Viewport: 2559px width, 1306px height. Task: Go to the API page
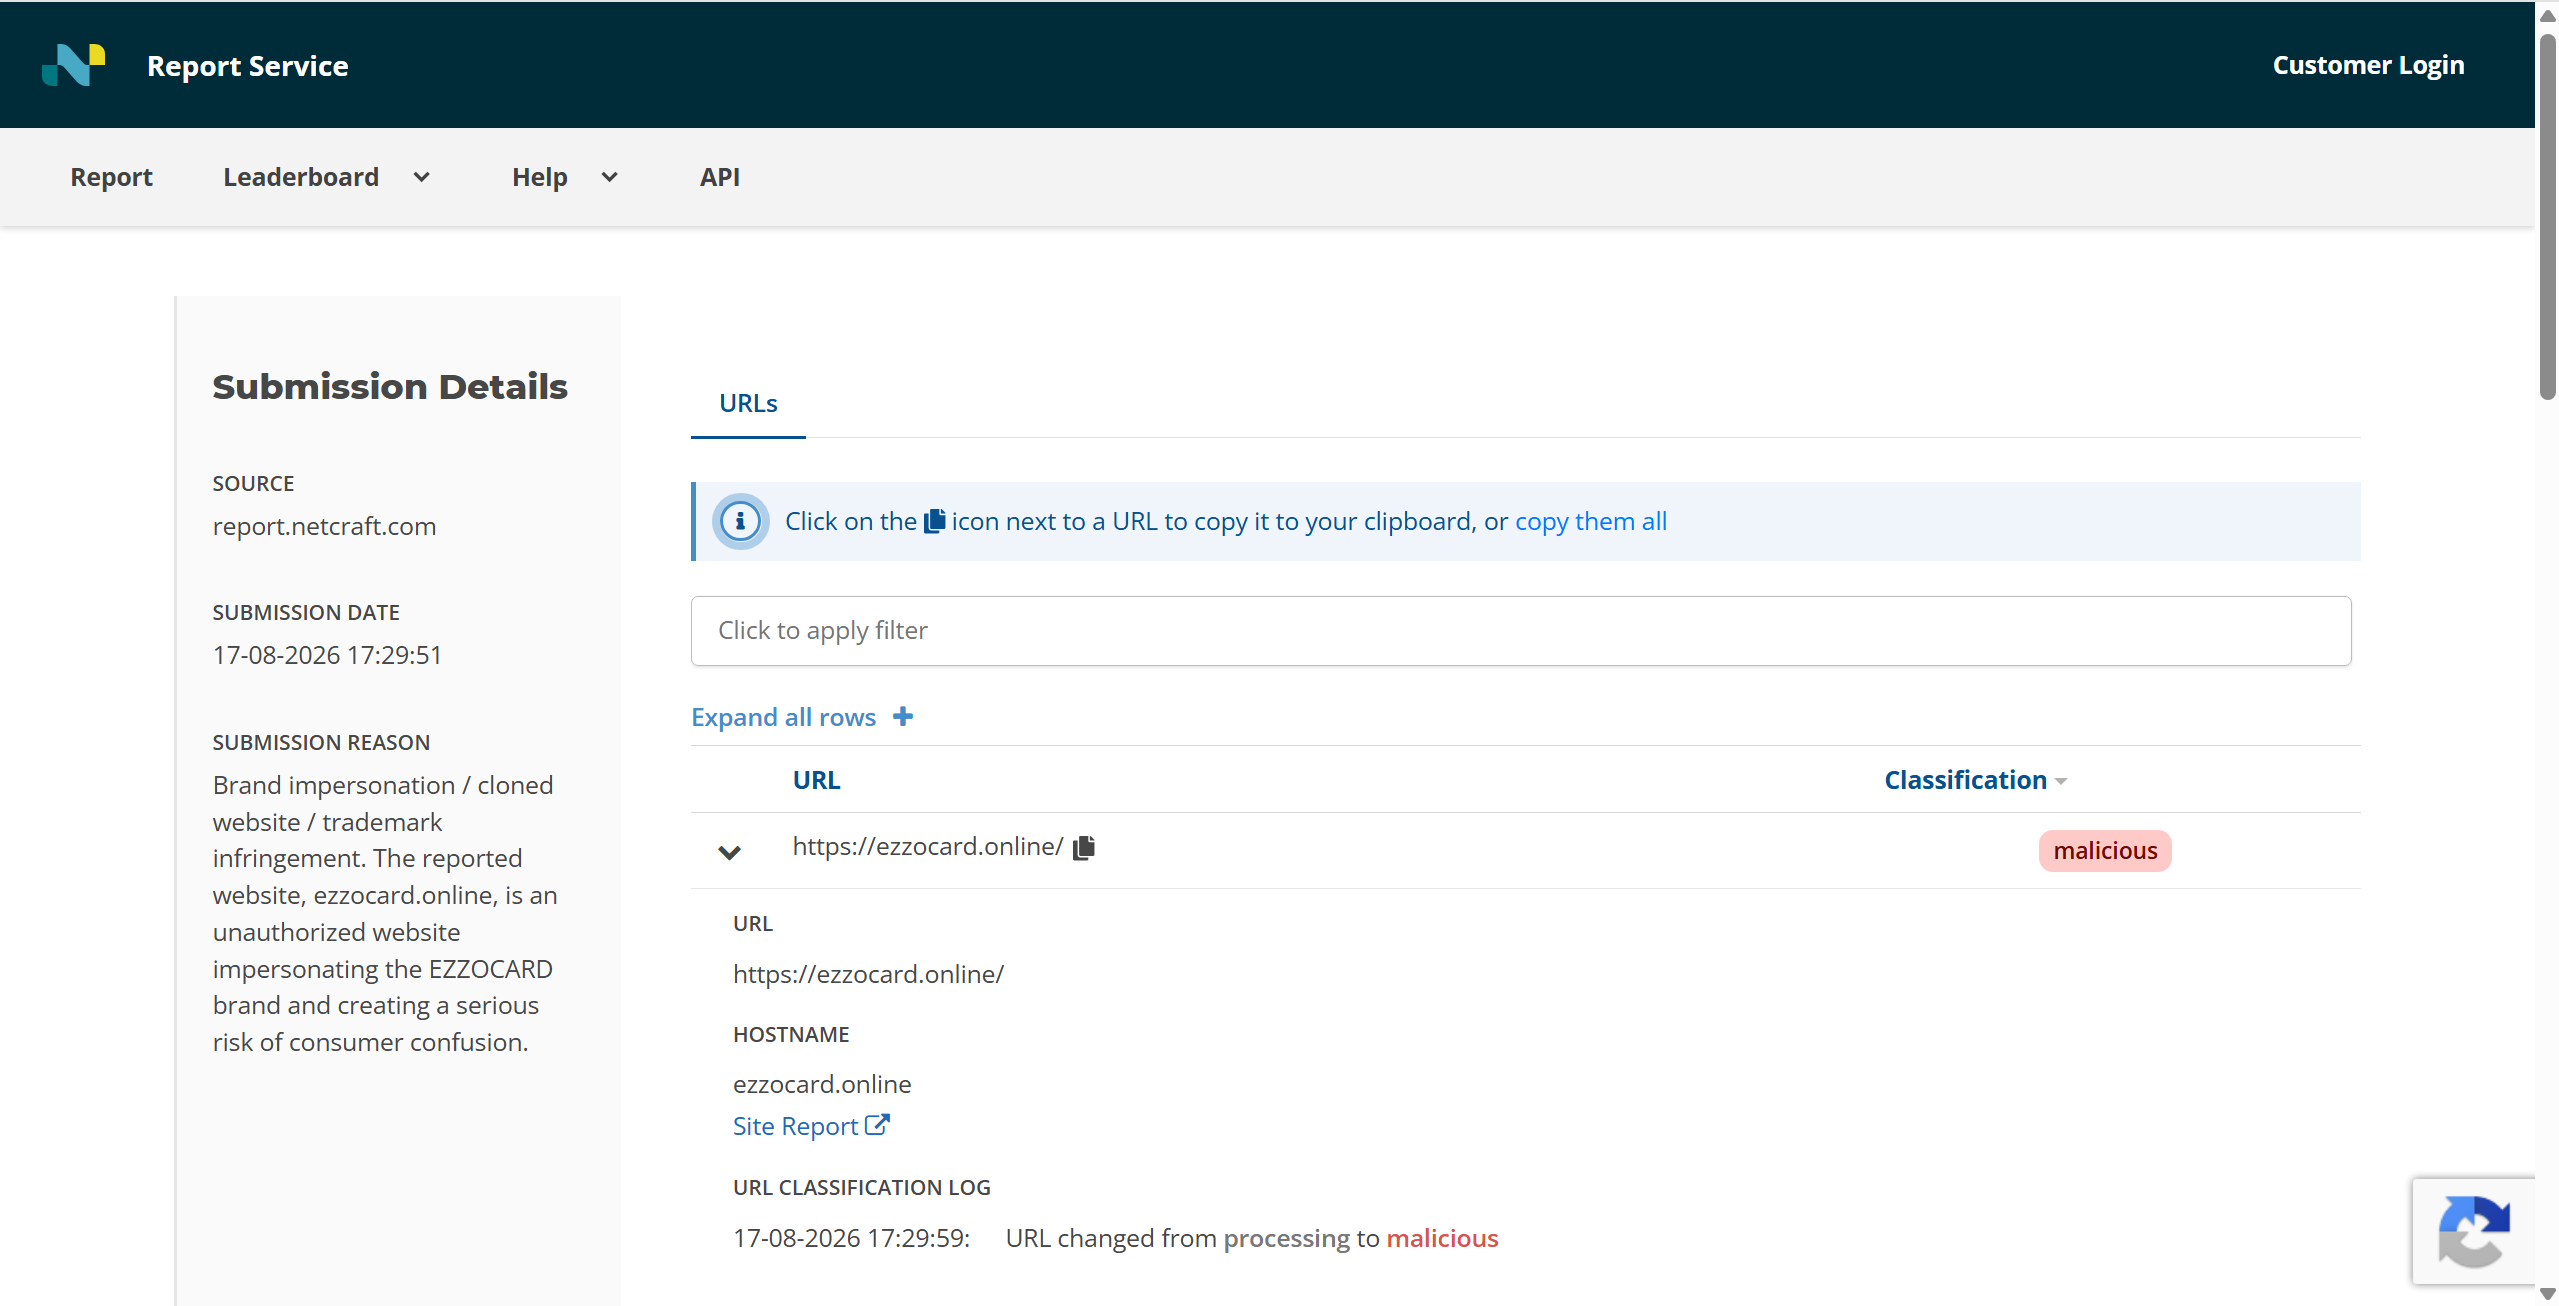click(720, 177)
